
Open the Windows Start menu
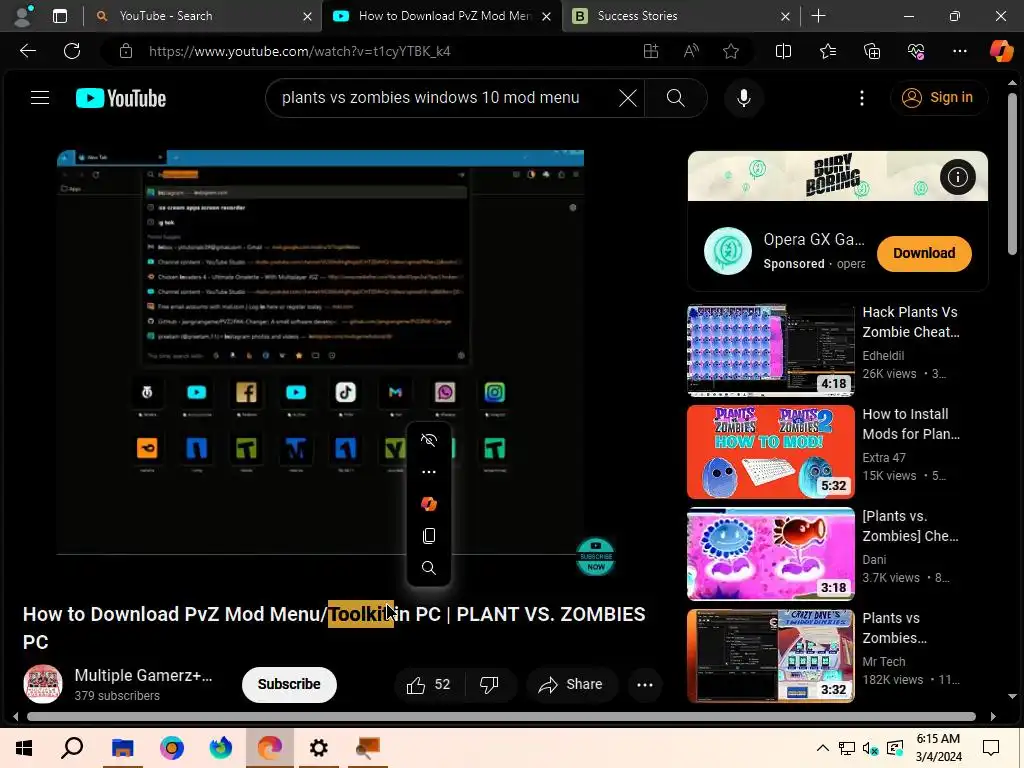pos(24,748)
